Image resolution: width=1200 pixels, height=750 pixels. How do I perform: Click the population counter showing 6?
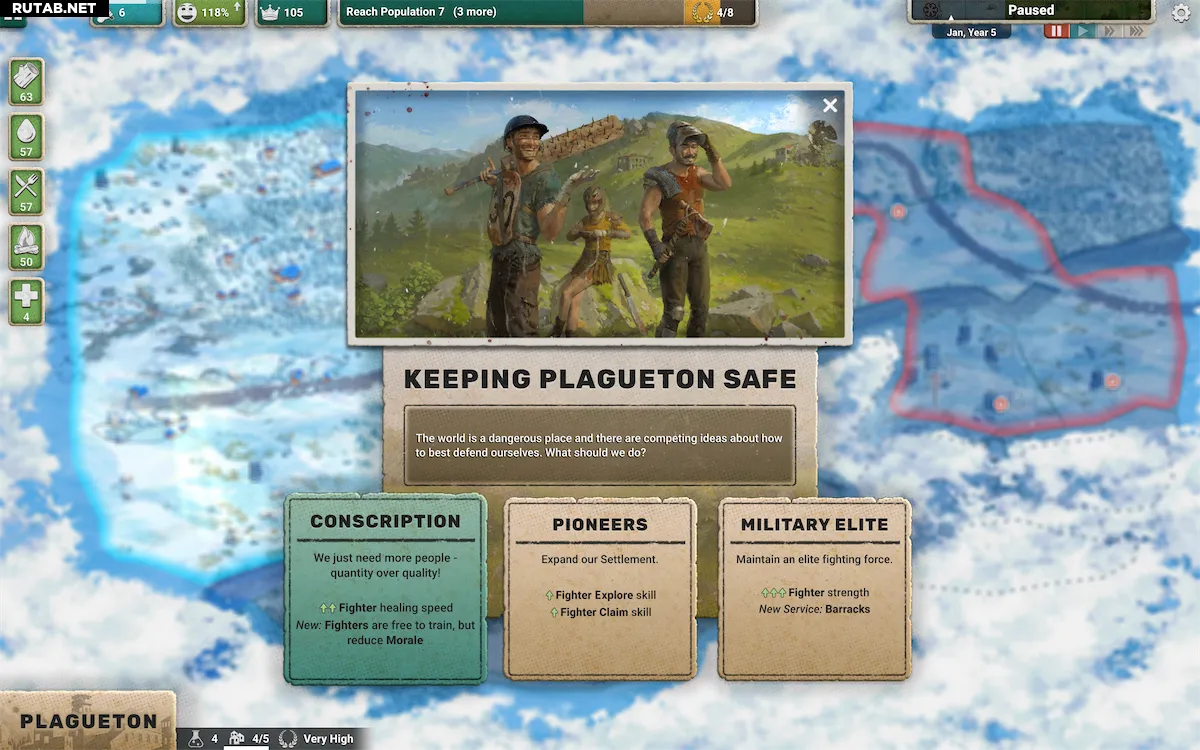[x=127, y=12]
